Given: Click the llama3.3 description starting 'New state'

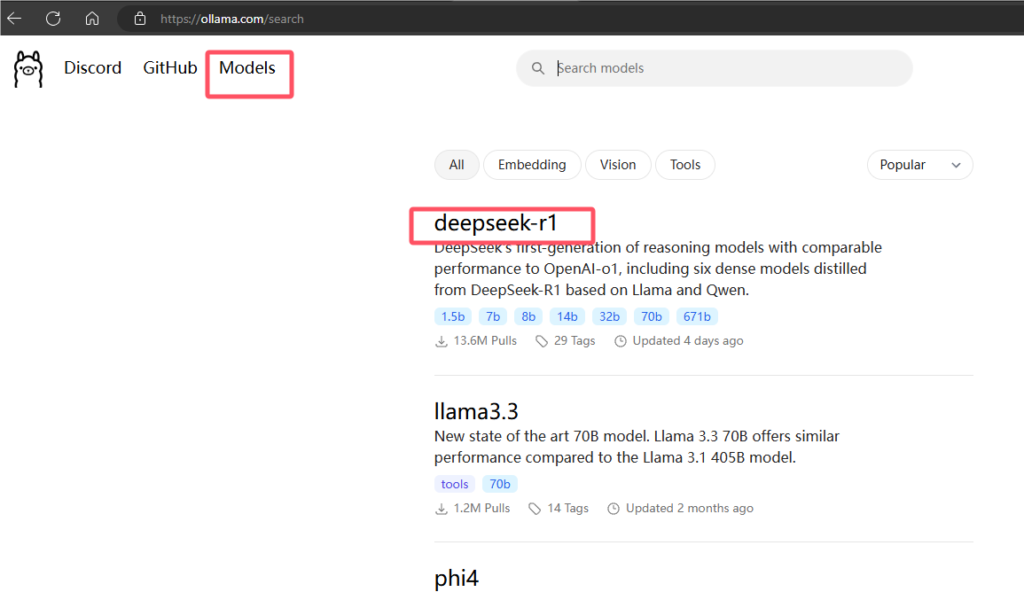Looking at the screenshot, I should pyautogui.click(x=637, y=446).
